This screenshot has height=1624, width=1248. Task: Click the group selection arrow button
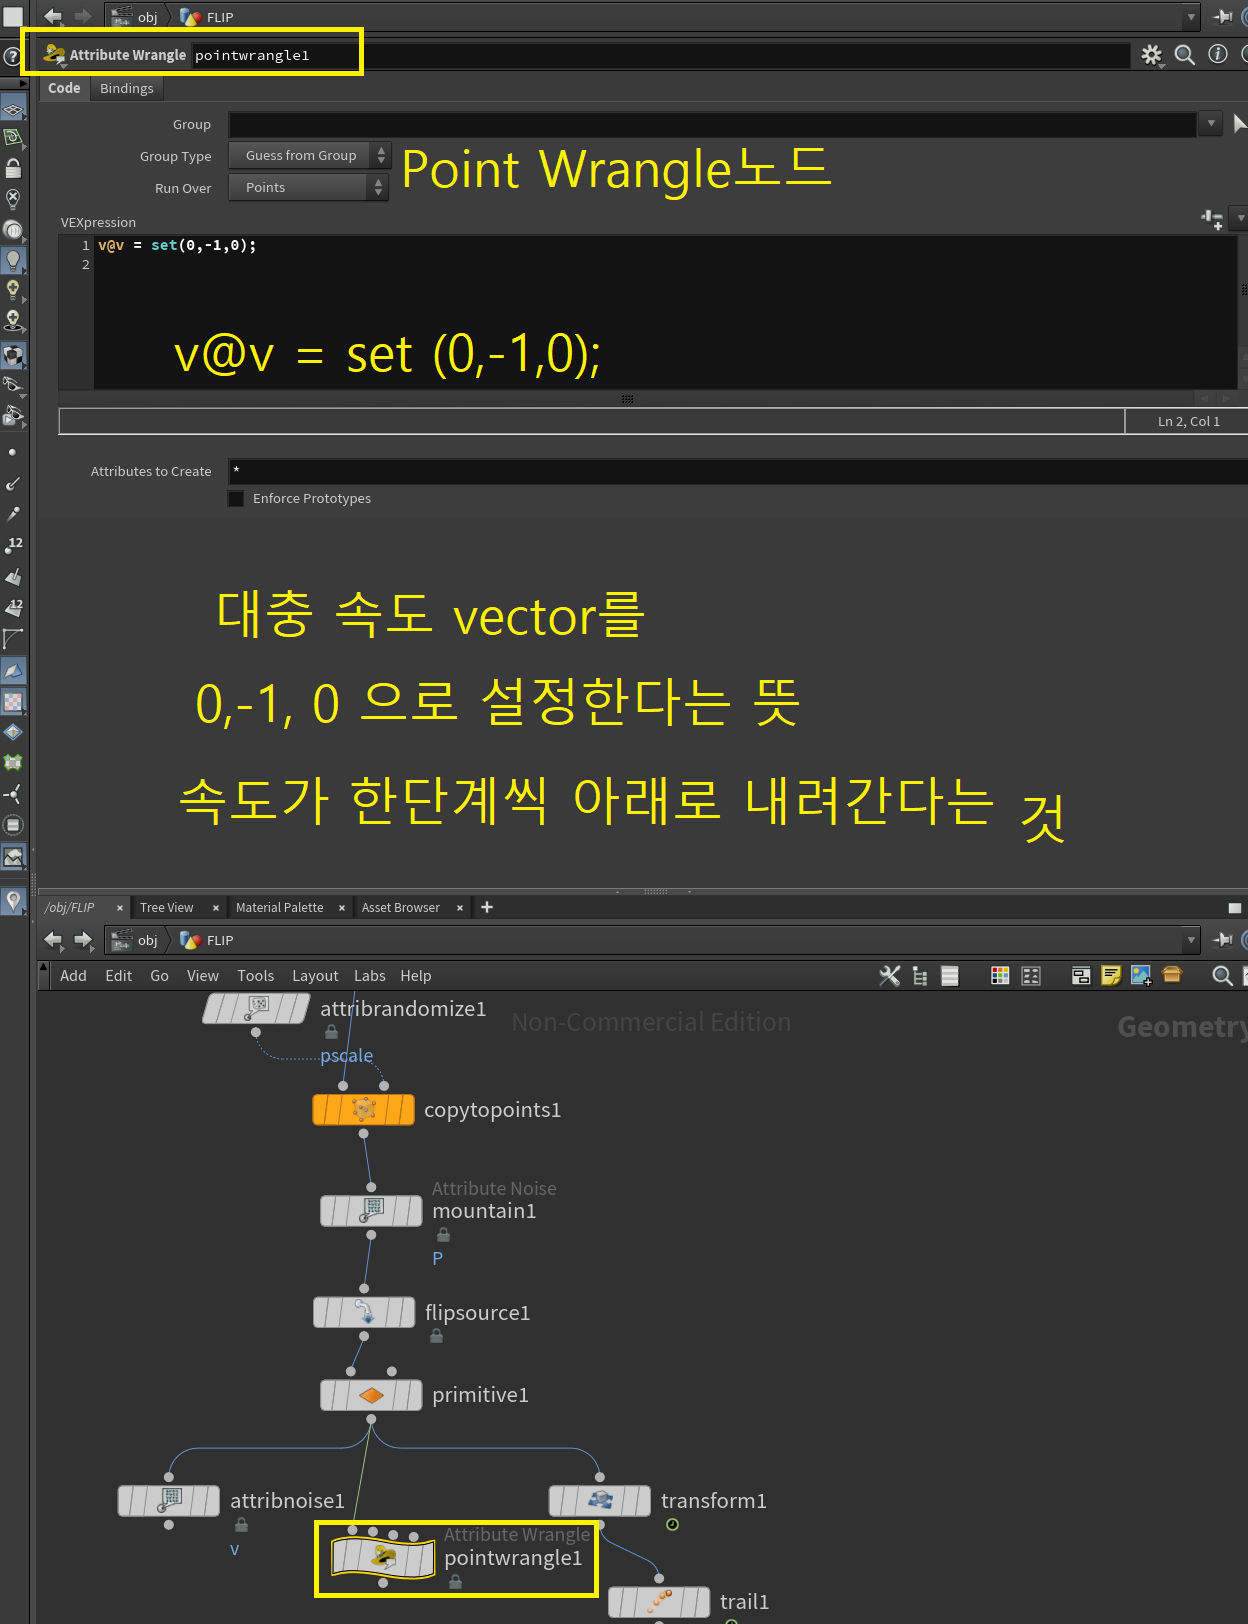[x=1239, y=124]
